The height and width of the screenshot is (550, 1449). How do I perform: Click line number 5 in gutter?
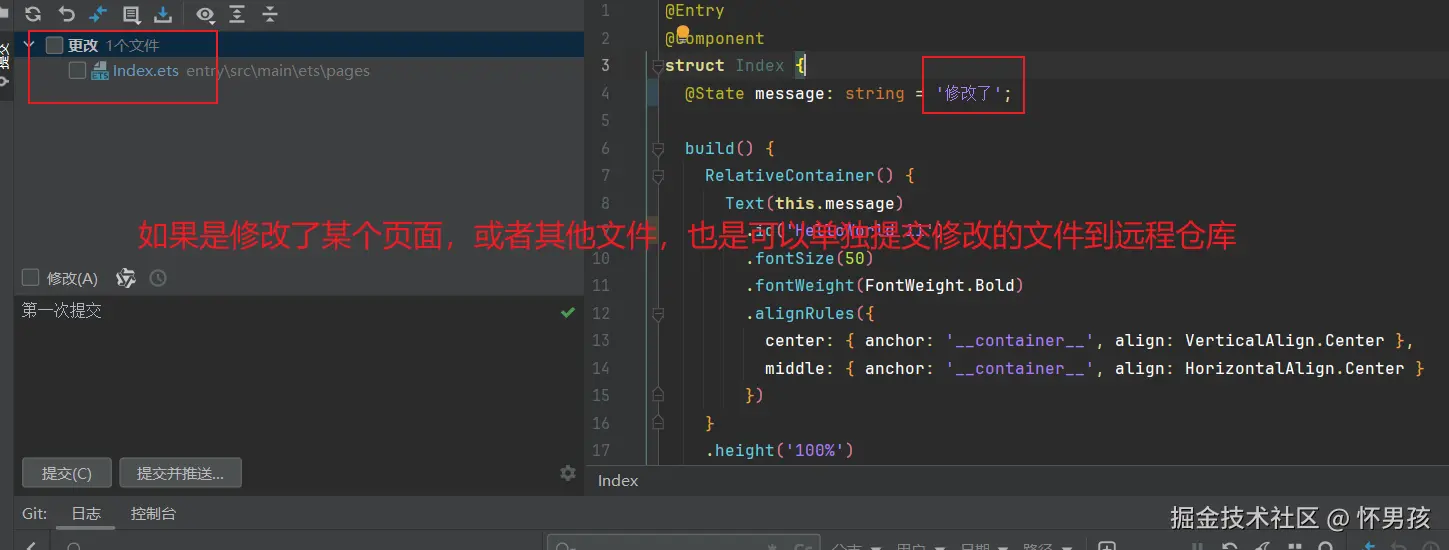tap(604, 120)
